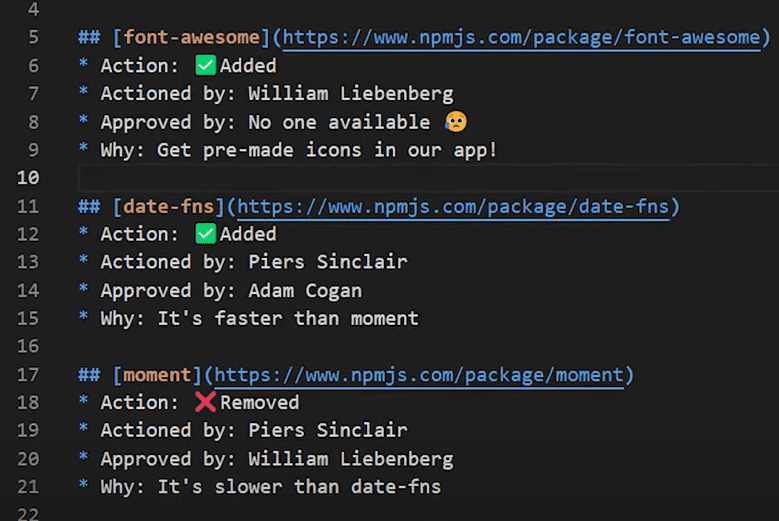779x521 pixels.
Task: Click the green checkmark emoji on line 6
Action: pyautogui.click(x=206, y=66)
